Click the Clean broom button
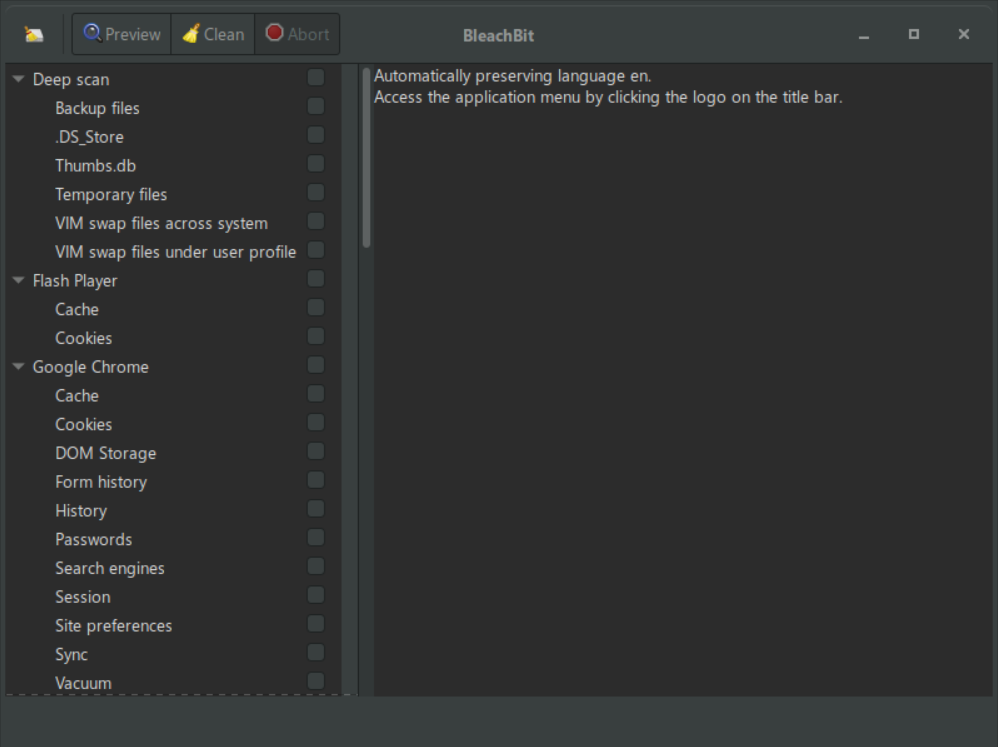The height and width of the screenshot is (747, 998). tap(213, 34)
